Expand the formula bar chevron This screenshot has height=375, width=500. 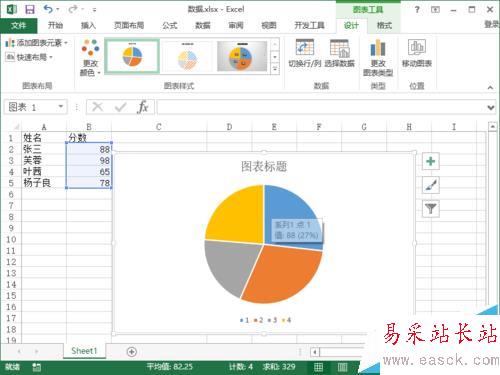coord(491,108)
